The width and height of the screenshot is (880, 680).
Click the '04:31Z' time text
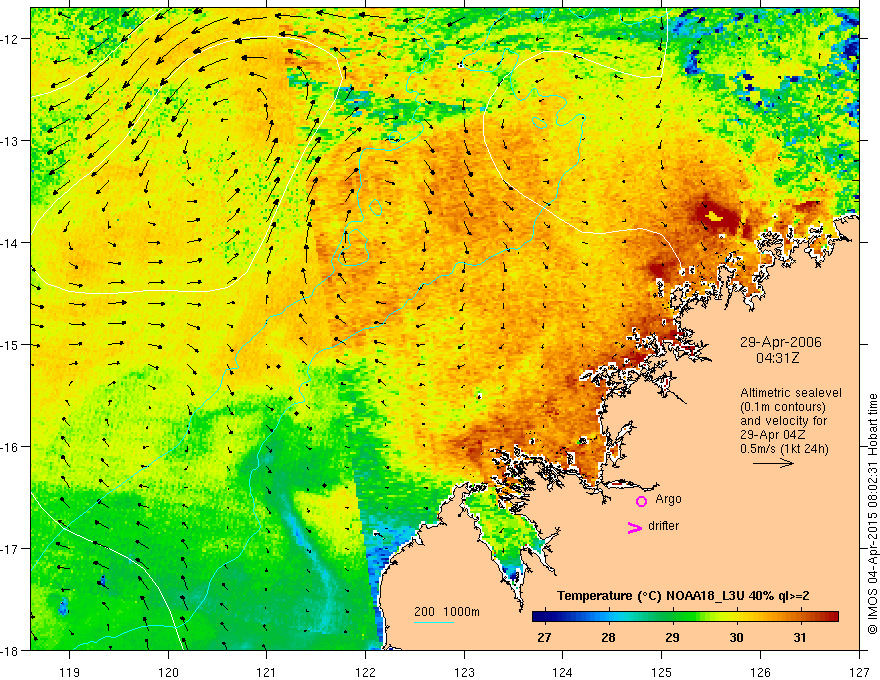[x=777, y=357]
